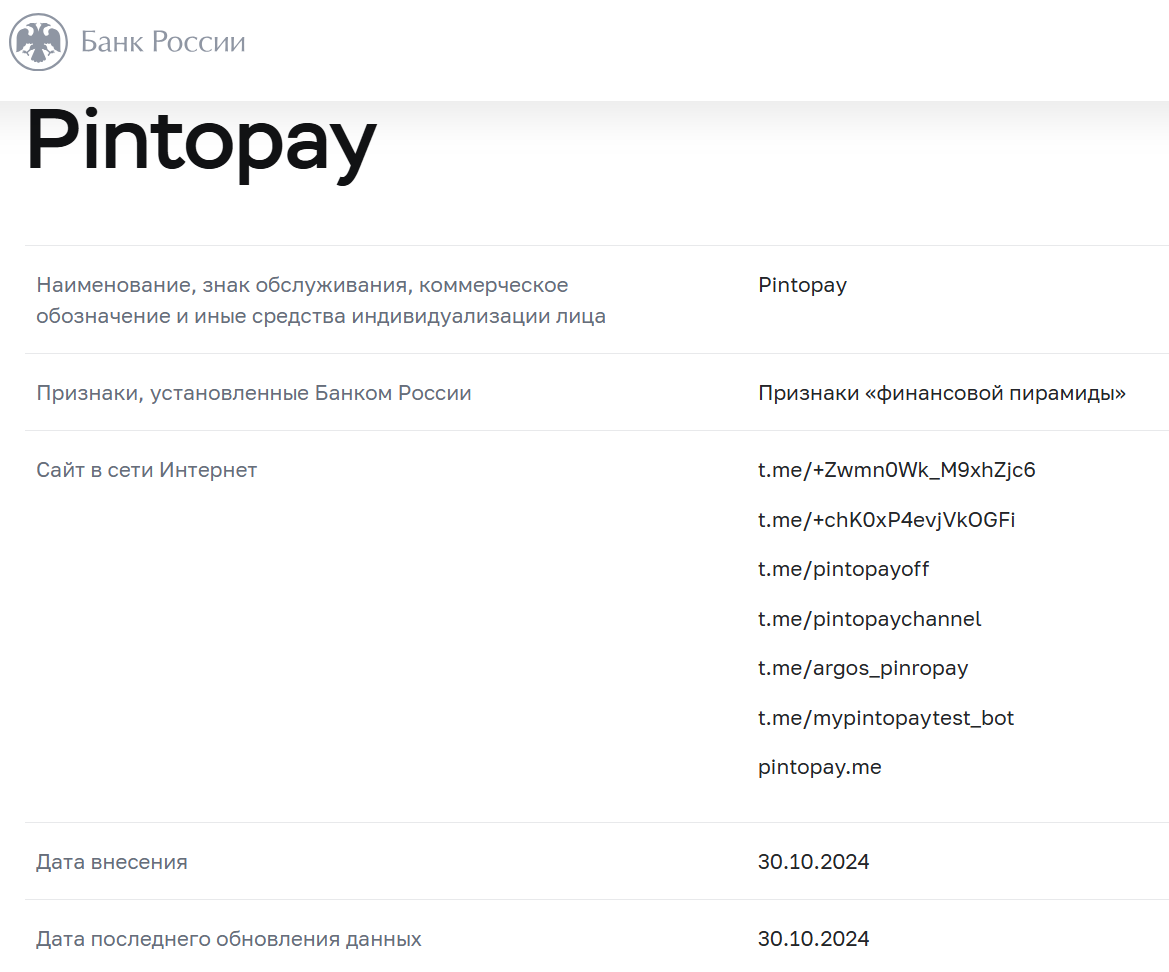Select the t.me/+Zwmn0Wk_M9xhZjc6 address
Image resolution: width=1169 pixels, height=972 pixels.
pyautogui.click(x=896, y=470)
